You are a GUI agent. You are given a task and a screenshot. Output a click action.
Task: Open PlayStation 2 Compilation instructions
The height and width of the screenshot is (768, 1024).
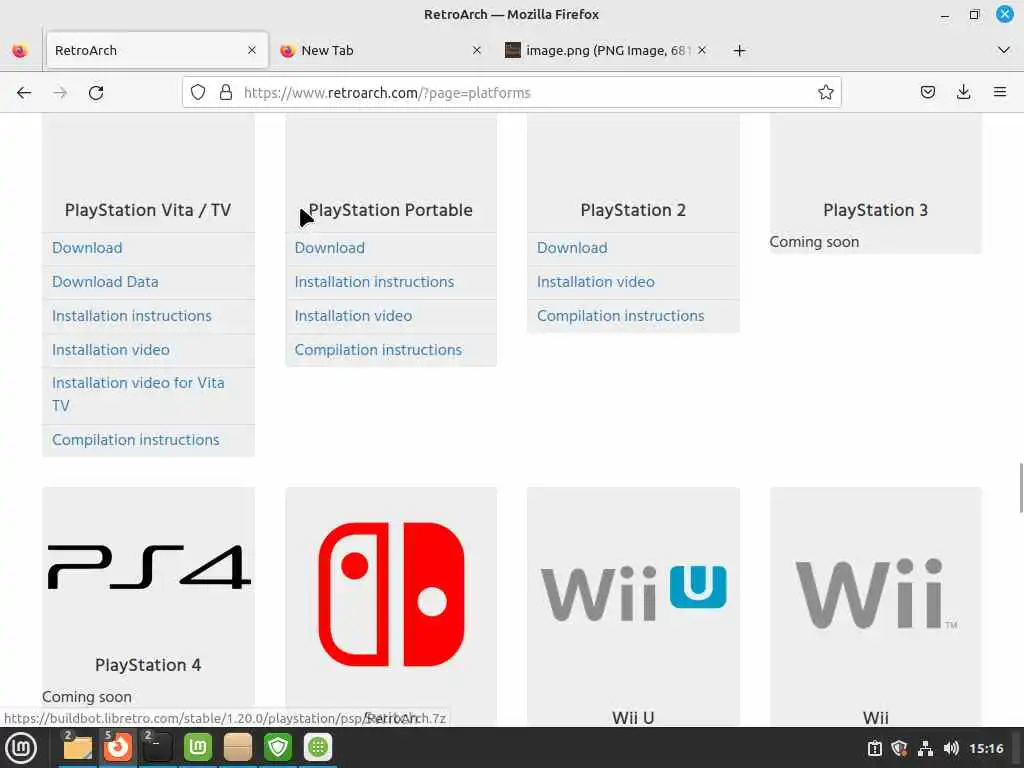pos(620,316)
